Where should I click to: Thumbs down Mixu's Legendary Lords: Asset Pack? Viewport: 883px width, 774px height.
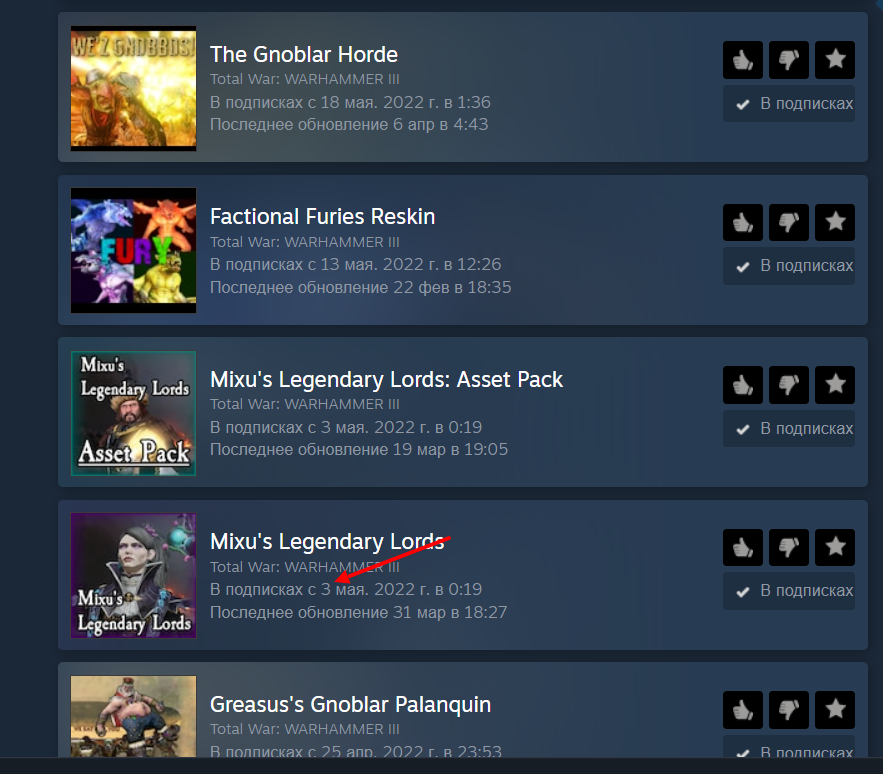point(789,385)
